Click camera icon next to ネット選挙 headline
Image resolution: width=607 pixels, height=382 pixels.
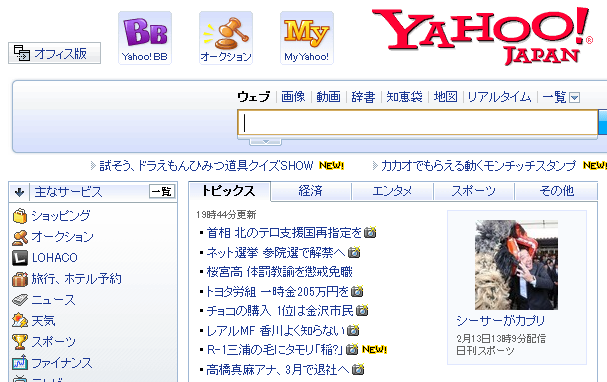click(x=354, y=252)
